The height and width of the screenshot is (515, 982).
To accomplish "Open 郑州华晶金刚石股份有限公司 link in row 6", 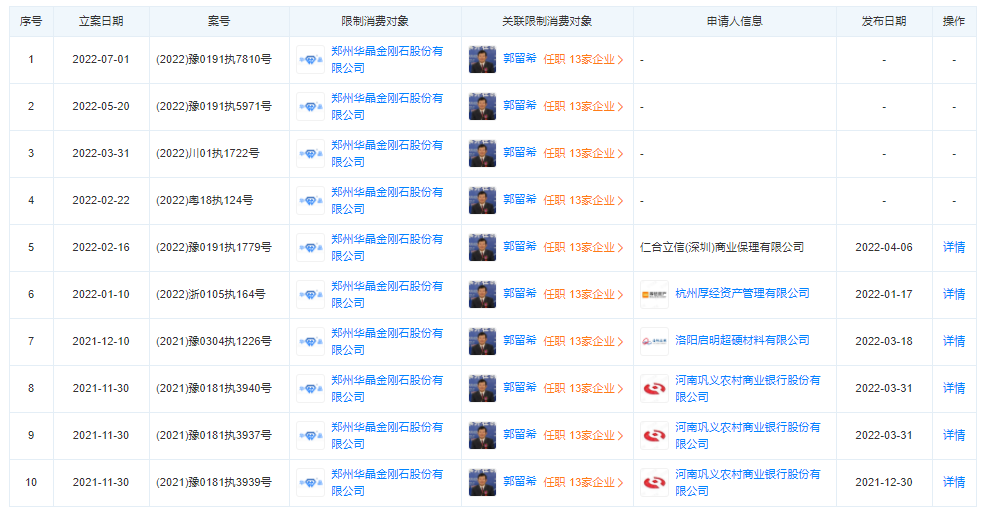I will (387, 294).
